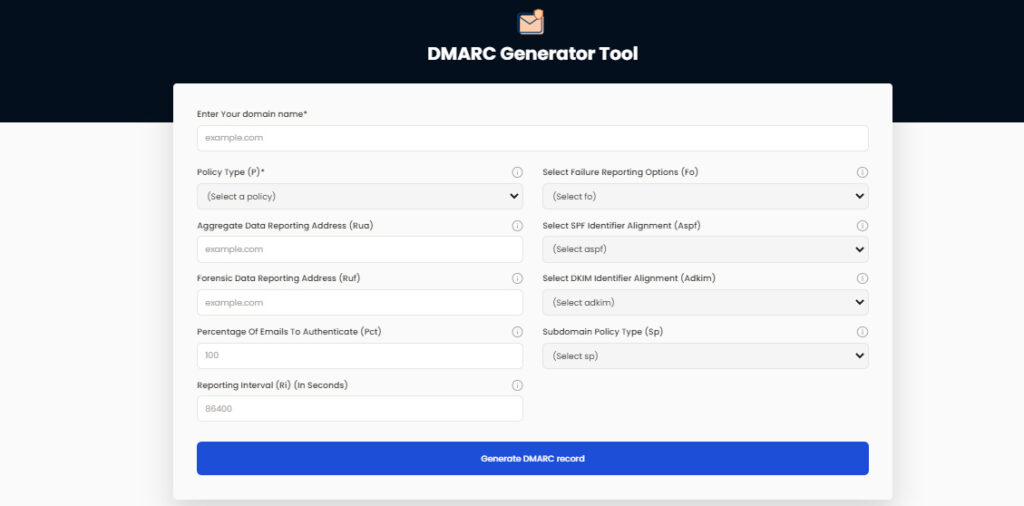
Task: Show info for Percentage Of Emails To Authenticate
Action: pos(517,332)
